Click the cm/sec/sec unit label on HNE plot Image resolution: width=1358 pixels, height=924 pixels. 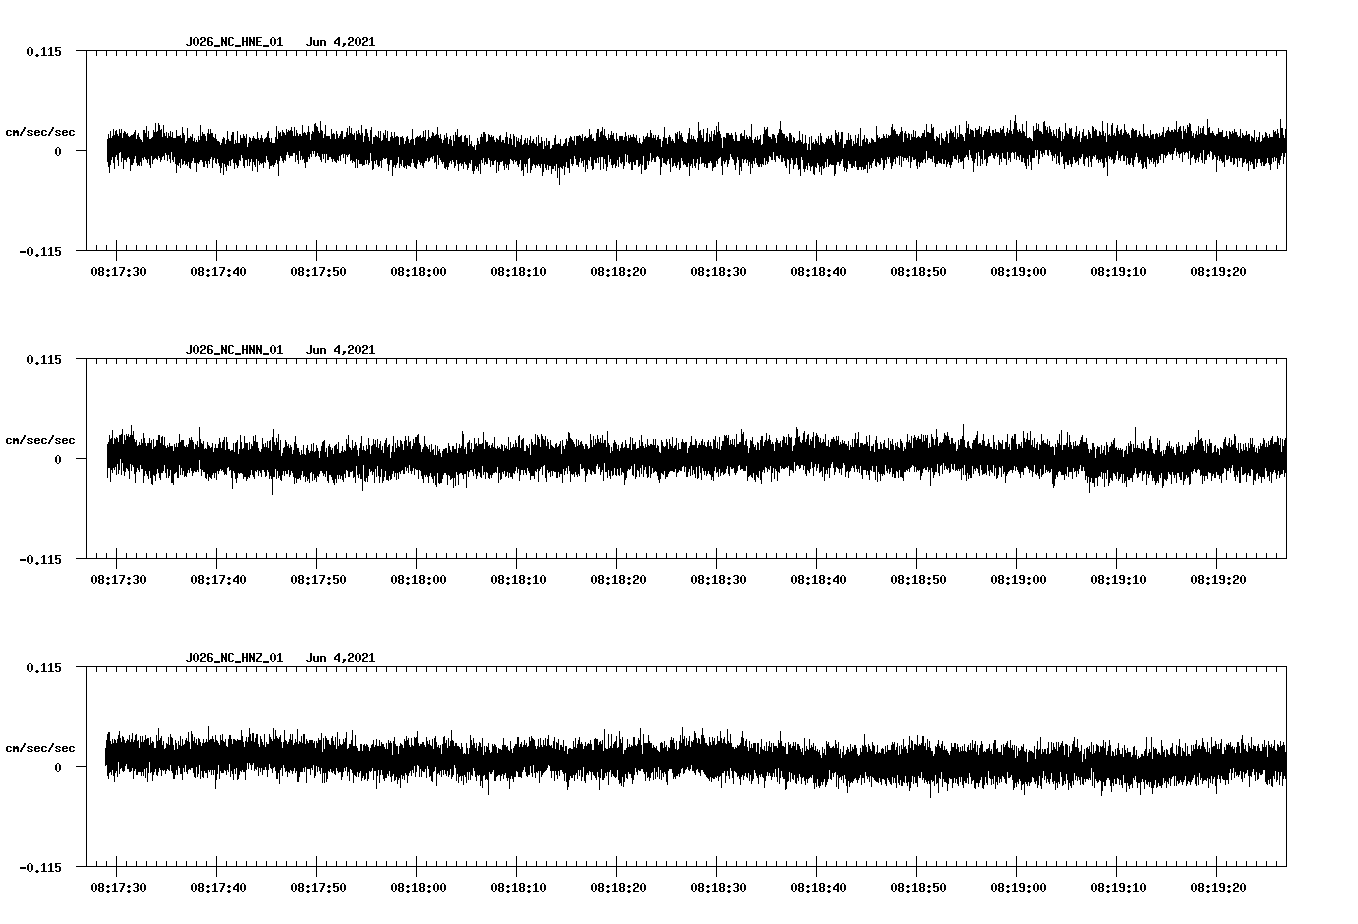point(40,132)
